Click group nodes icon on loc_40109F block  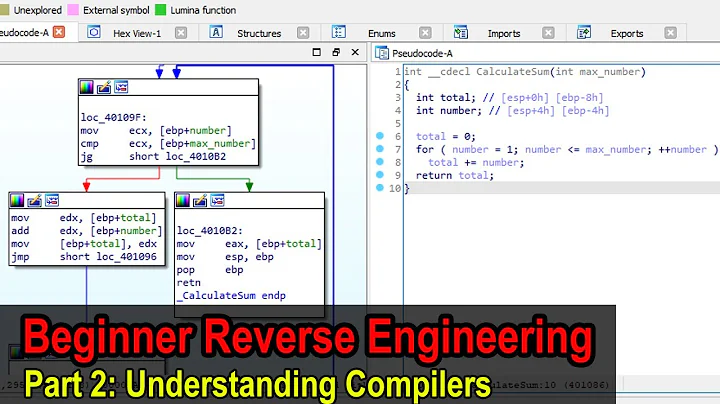pyautogui.click(x=121, y=87)
